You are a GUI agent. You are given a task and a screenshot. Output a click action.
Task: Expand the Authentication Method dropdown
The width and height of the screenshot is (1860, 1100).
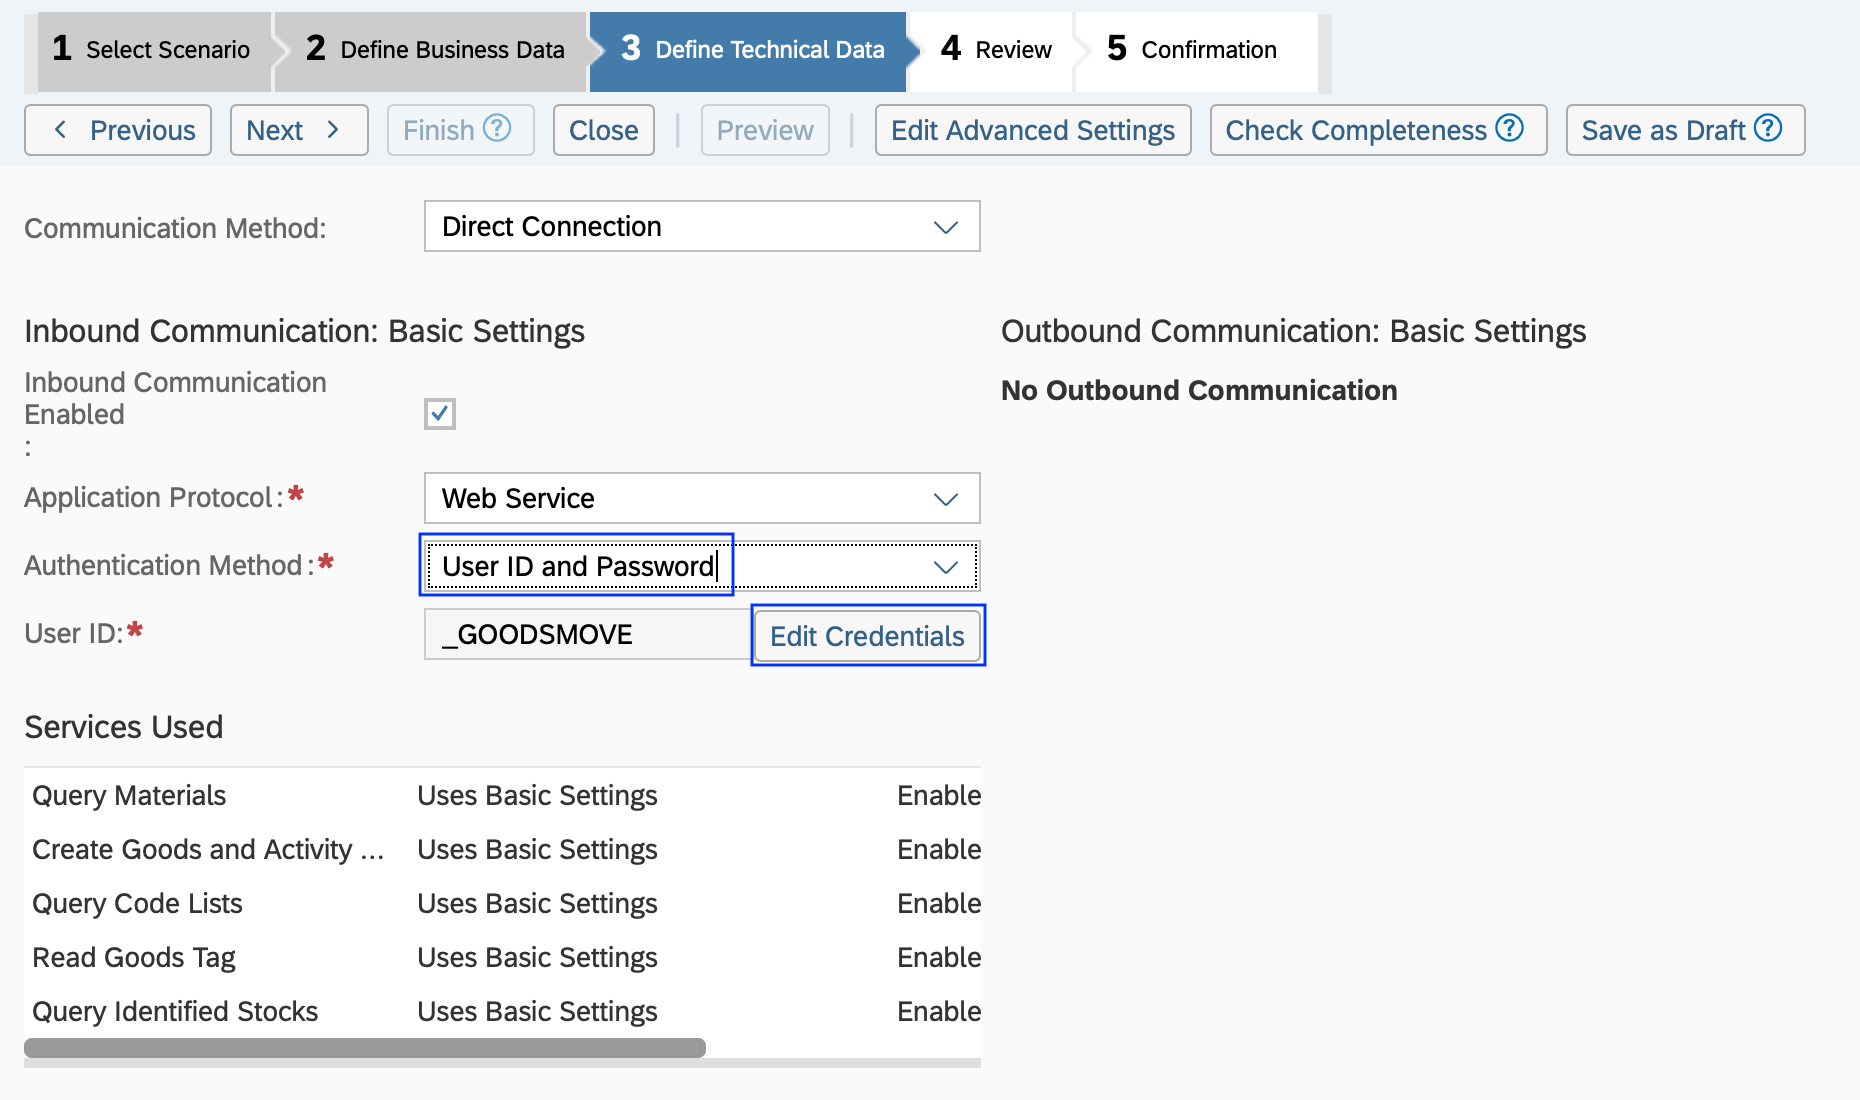pos(944,566)
